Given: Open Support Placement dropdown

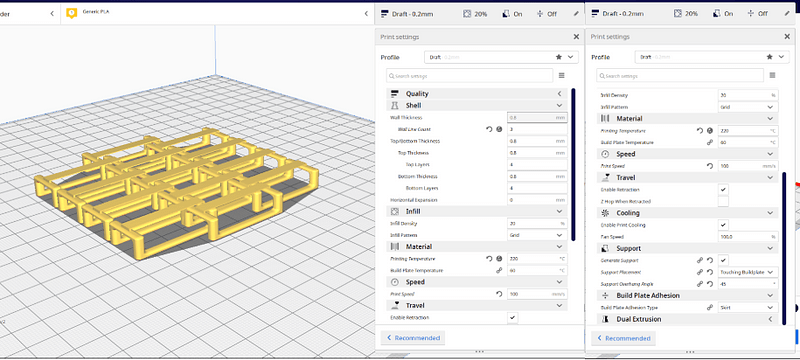Looking at the screenshot, I should (748, 272).
